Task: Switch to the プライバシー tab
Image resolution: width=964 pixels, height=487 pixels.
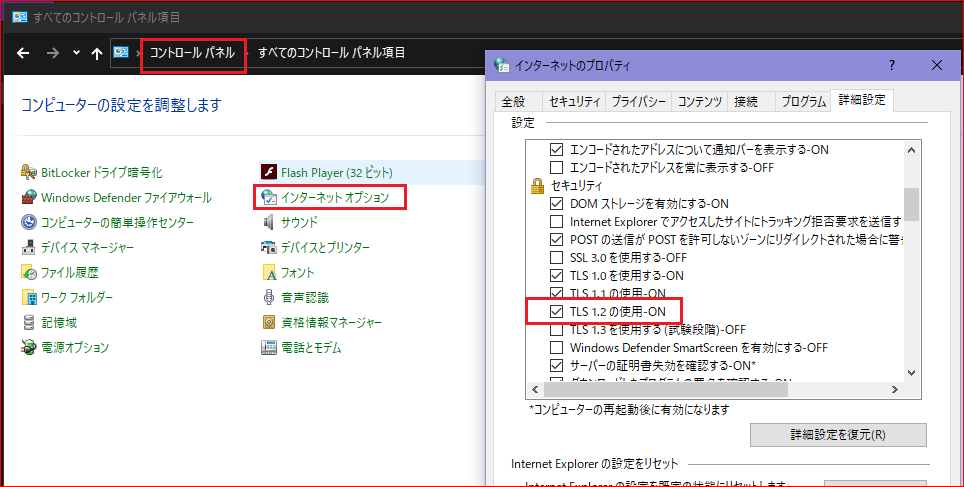Action: (639, 101)
